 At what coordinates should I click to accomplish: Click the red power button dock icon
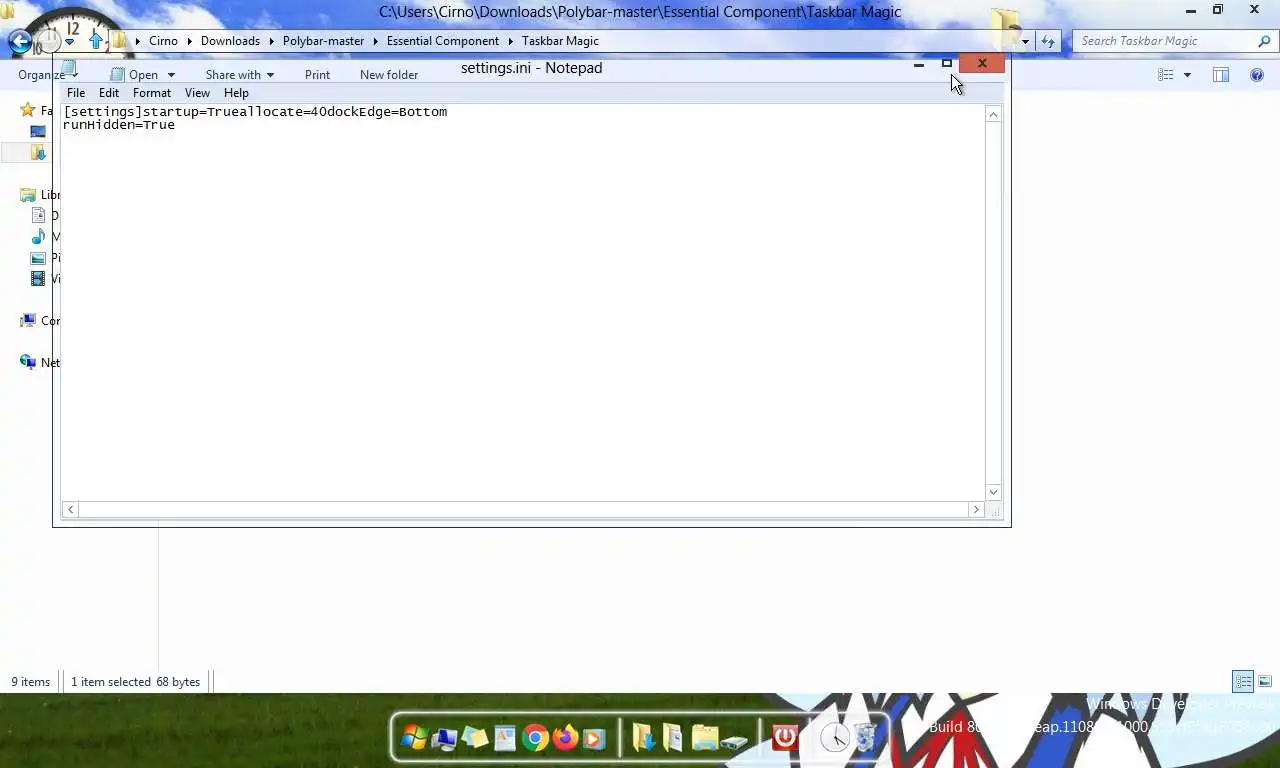(785, 738)
